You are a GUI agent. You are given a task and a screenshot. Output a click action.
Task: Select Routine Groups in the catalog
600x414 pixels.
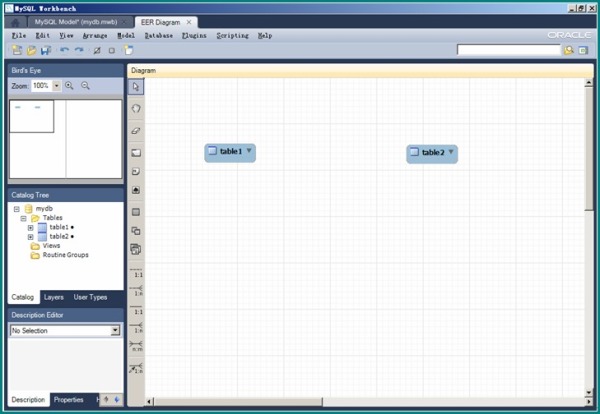tap(65, 255)
